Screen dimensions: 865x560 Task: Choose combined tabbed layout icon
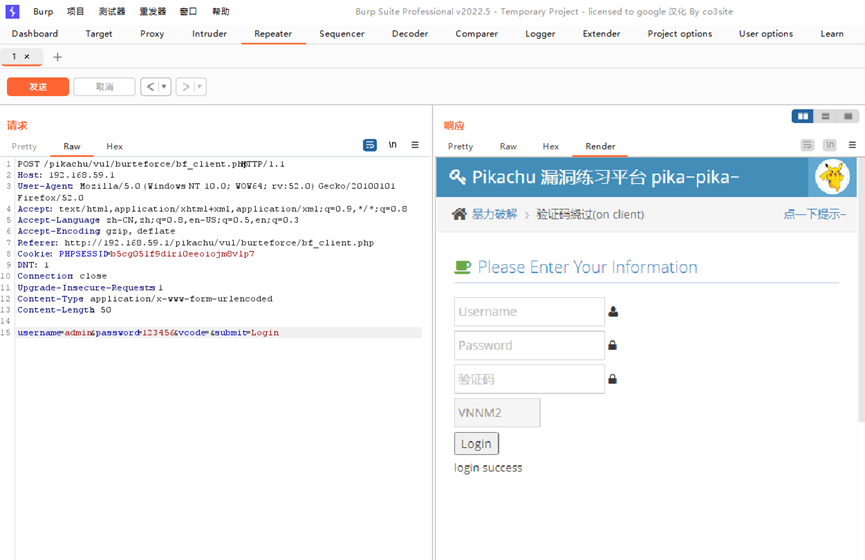coord(848,116)
